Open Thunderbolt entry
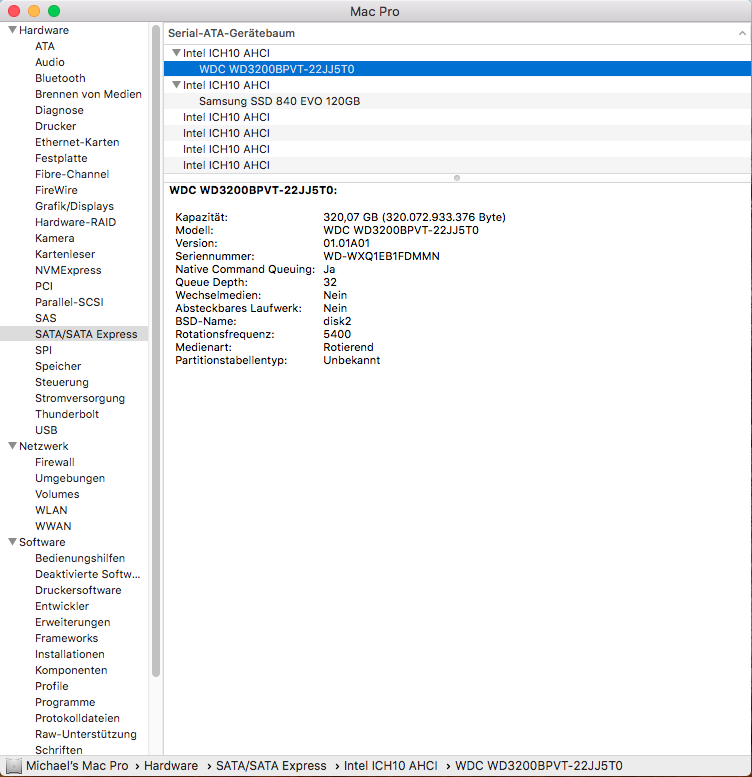The image size is (752, 777). [x=67, y=414]
